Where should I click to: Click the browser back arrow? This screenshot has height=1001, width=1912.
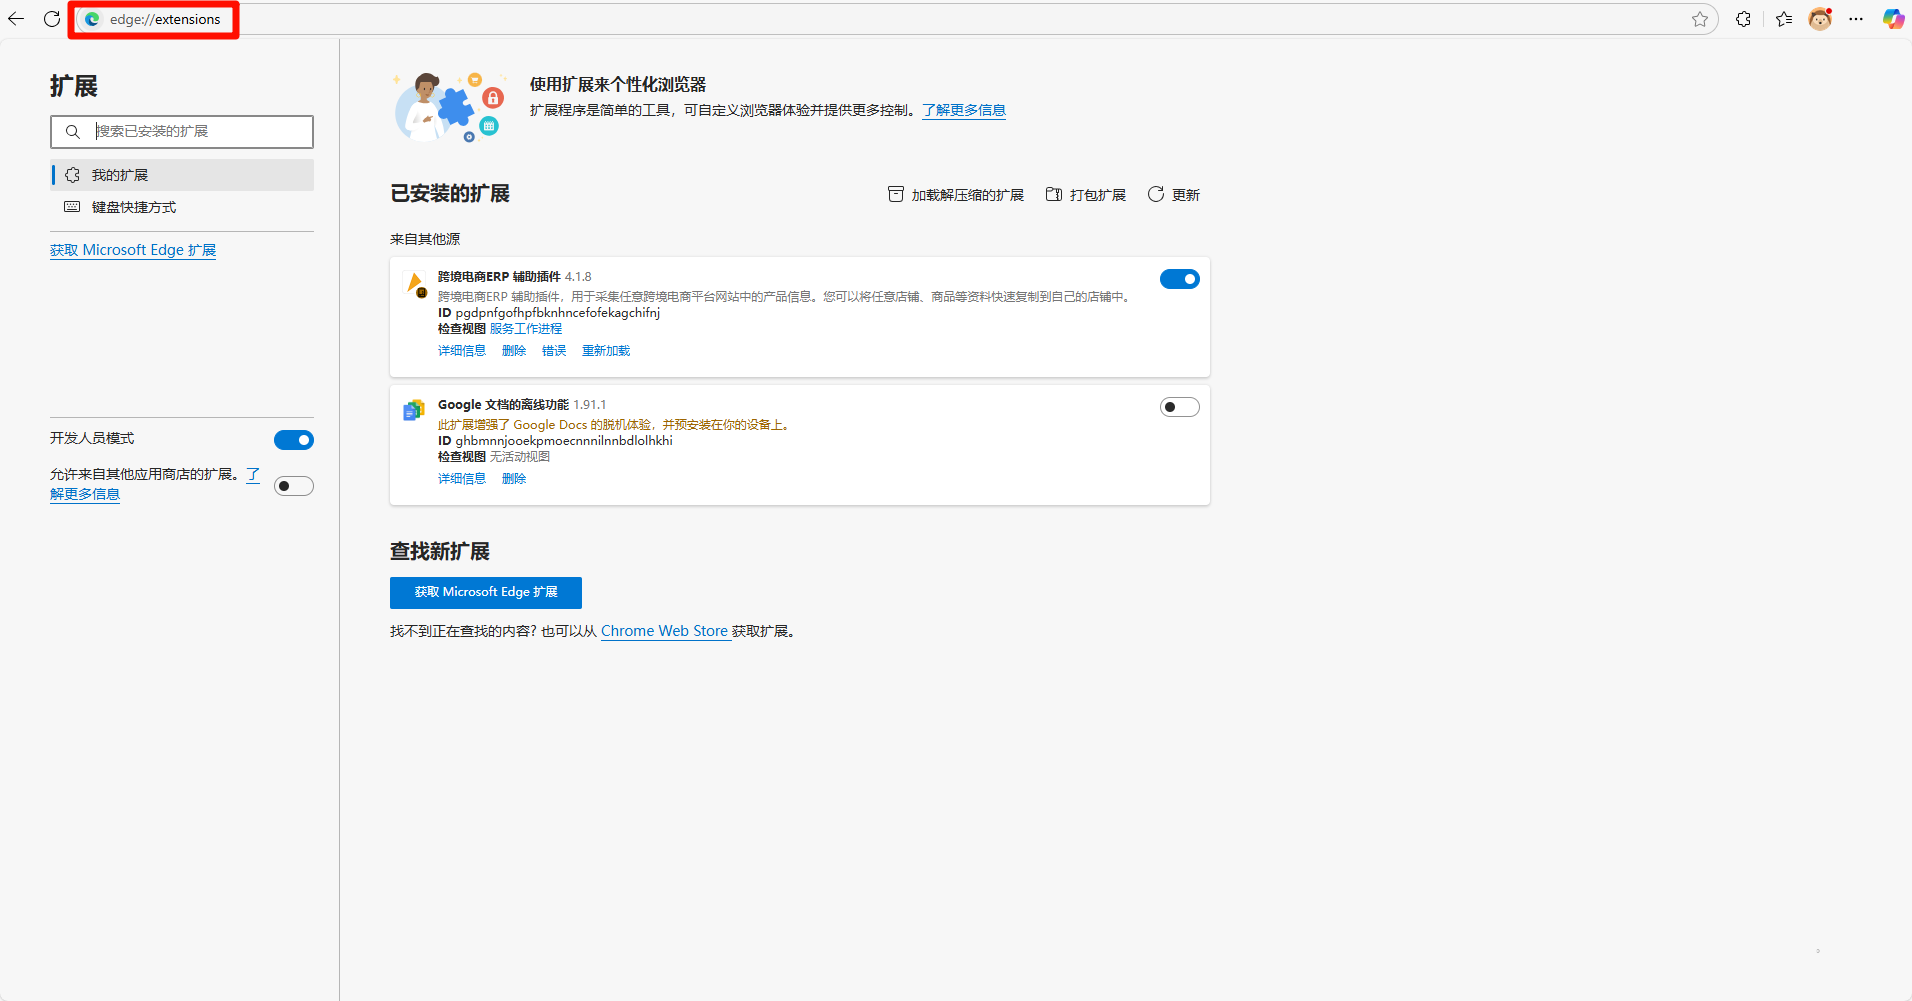click(x=16, y=19)
